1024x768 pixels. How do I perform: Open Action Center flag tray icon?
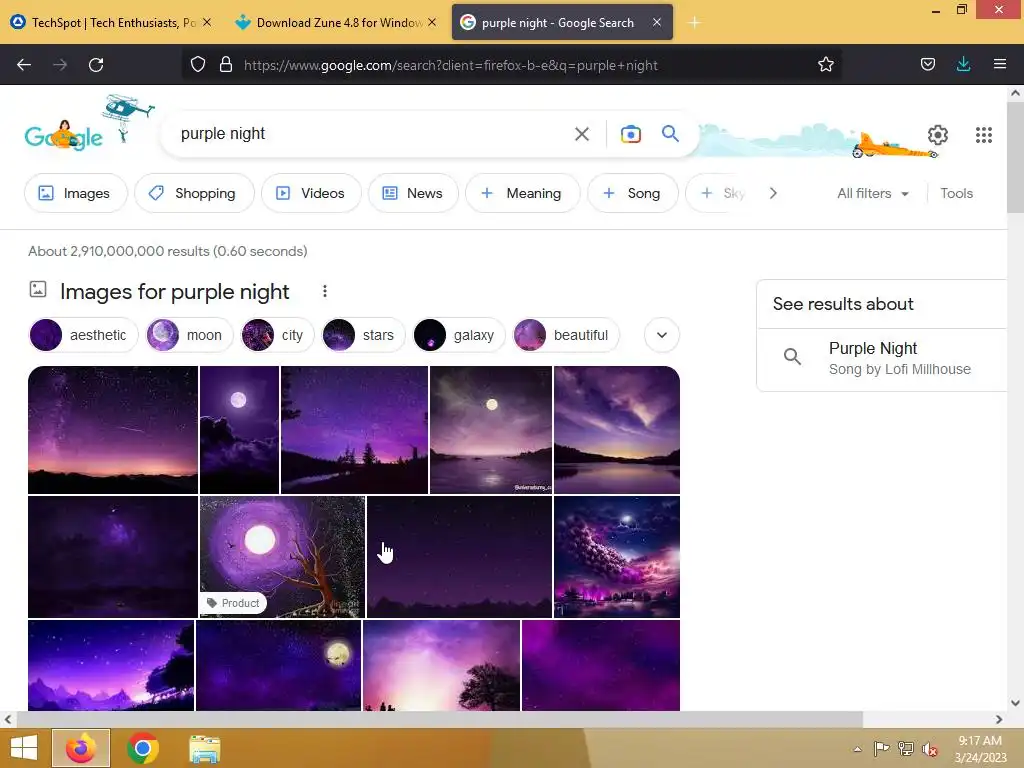pyautogui.click(x=881, y=749)
